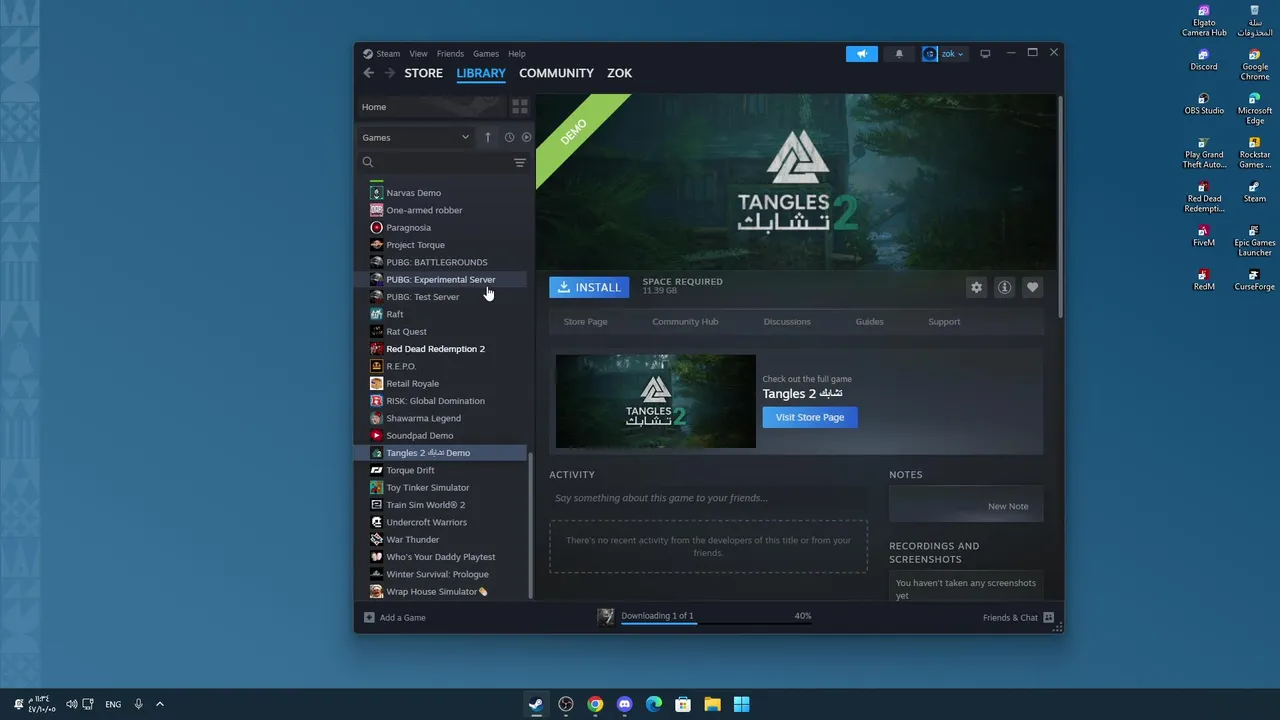1280x720 pixels.
Task: Open the notifications bell
Action: click(899, 54)
